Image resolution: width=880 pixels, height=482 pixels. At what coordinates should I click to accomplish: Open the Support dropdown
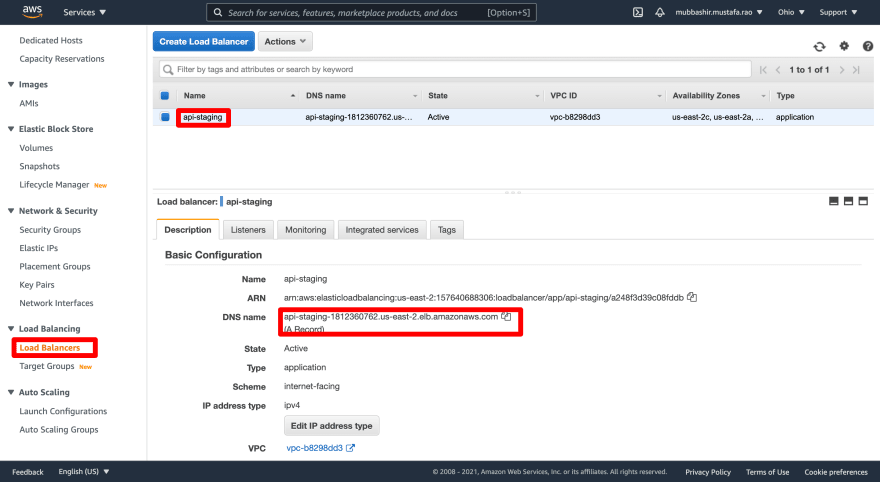pos(838,12)
